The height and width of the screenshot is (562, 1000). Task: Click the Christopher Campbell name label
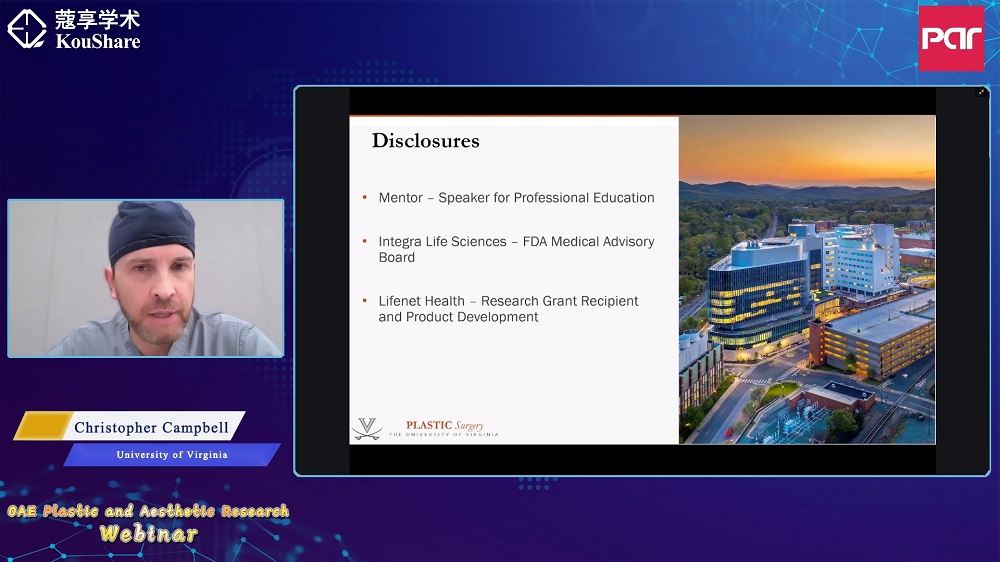coord(151,427)
